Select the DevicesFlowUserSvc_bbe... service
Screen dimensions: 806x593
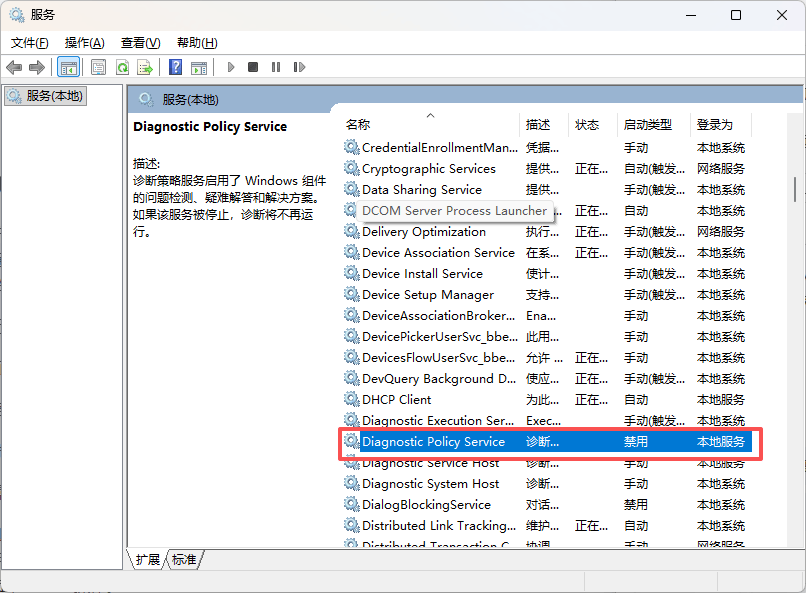(546, 358)
